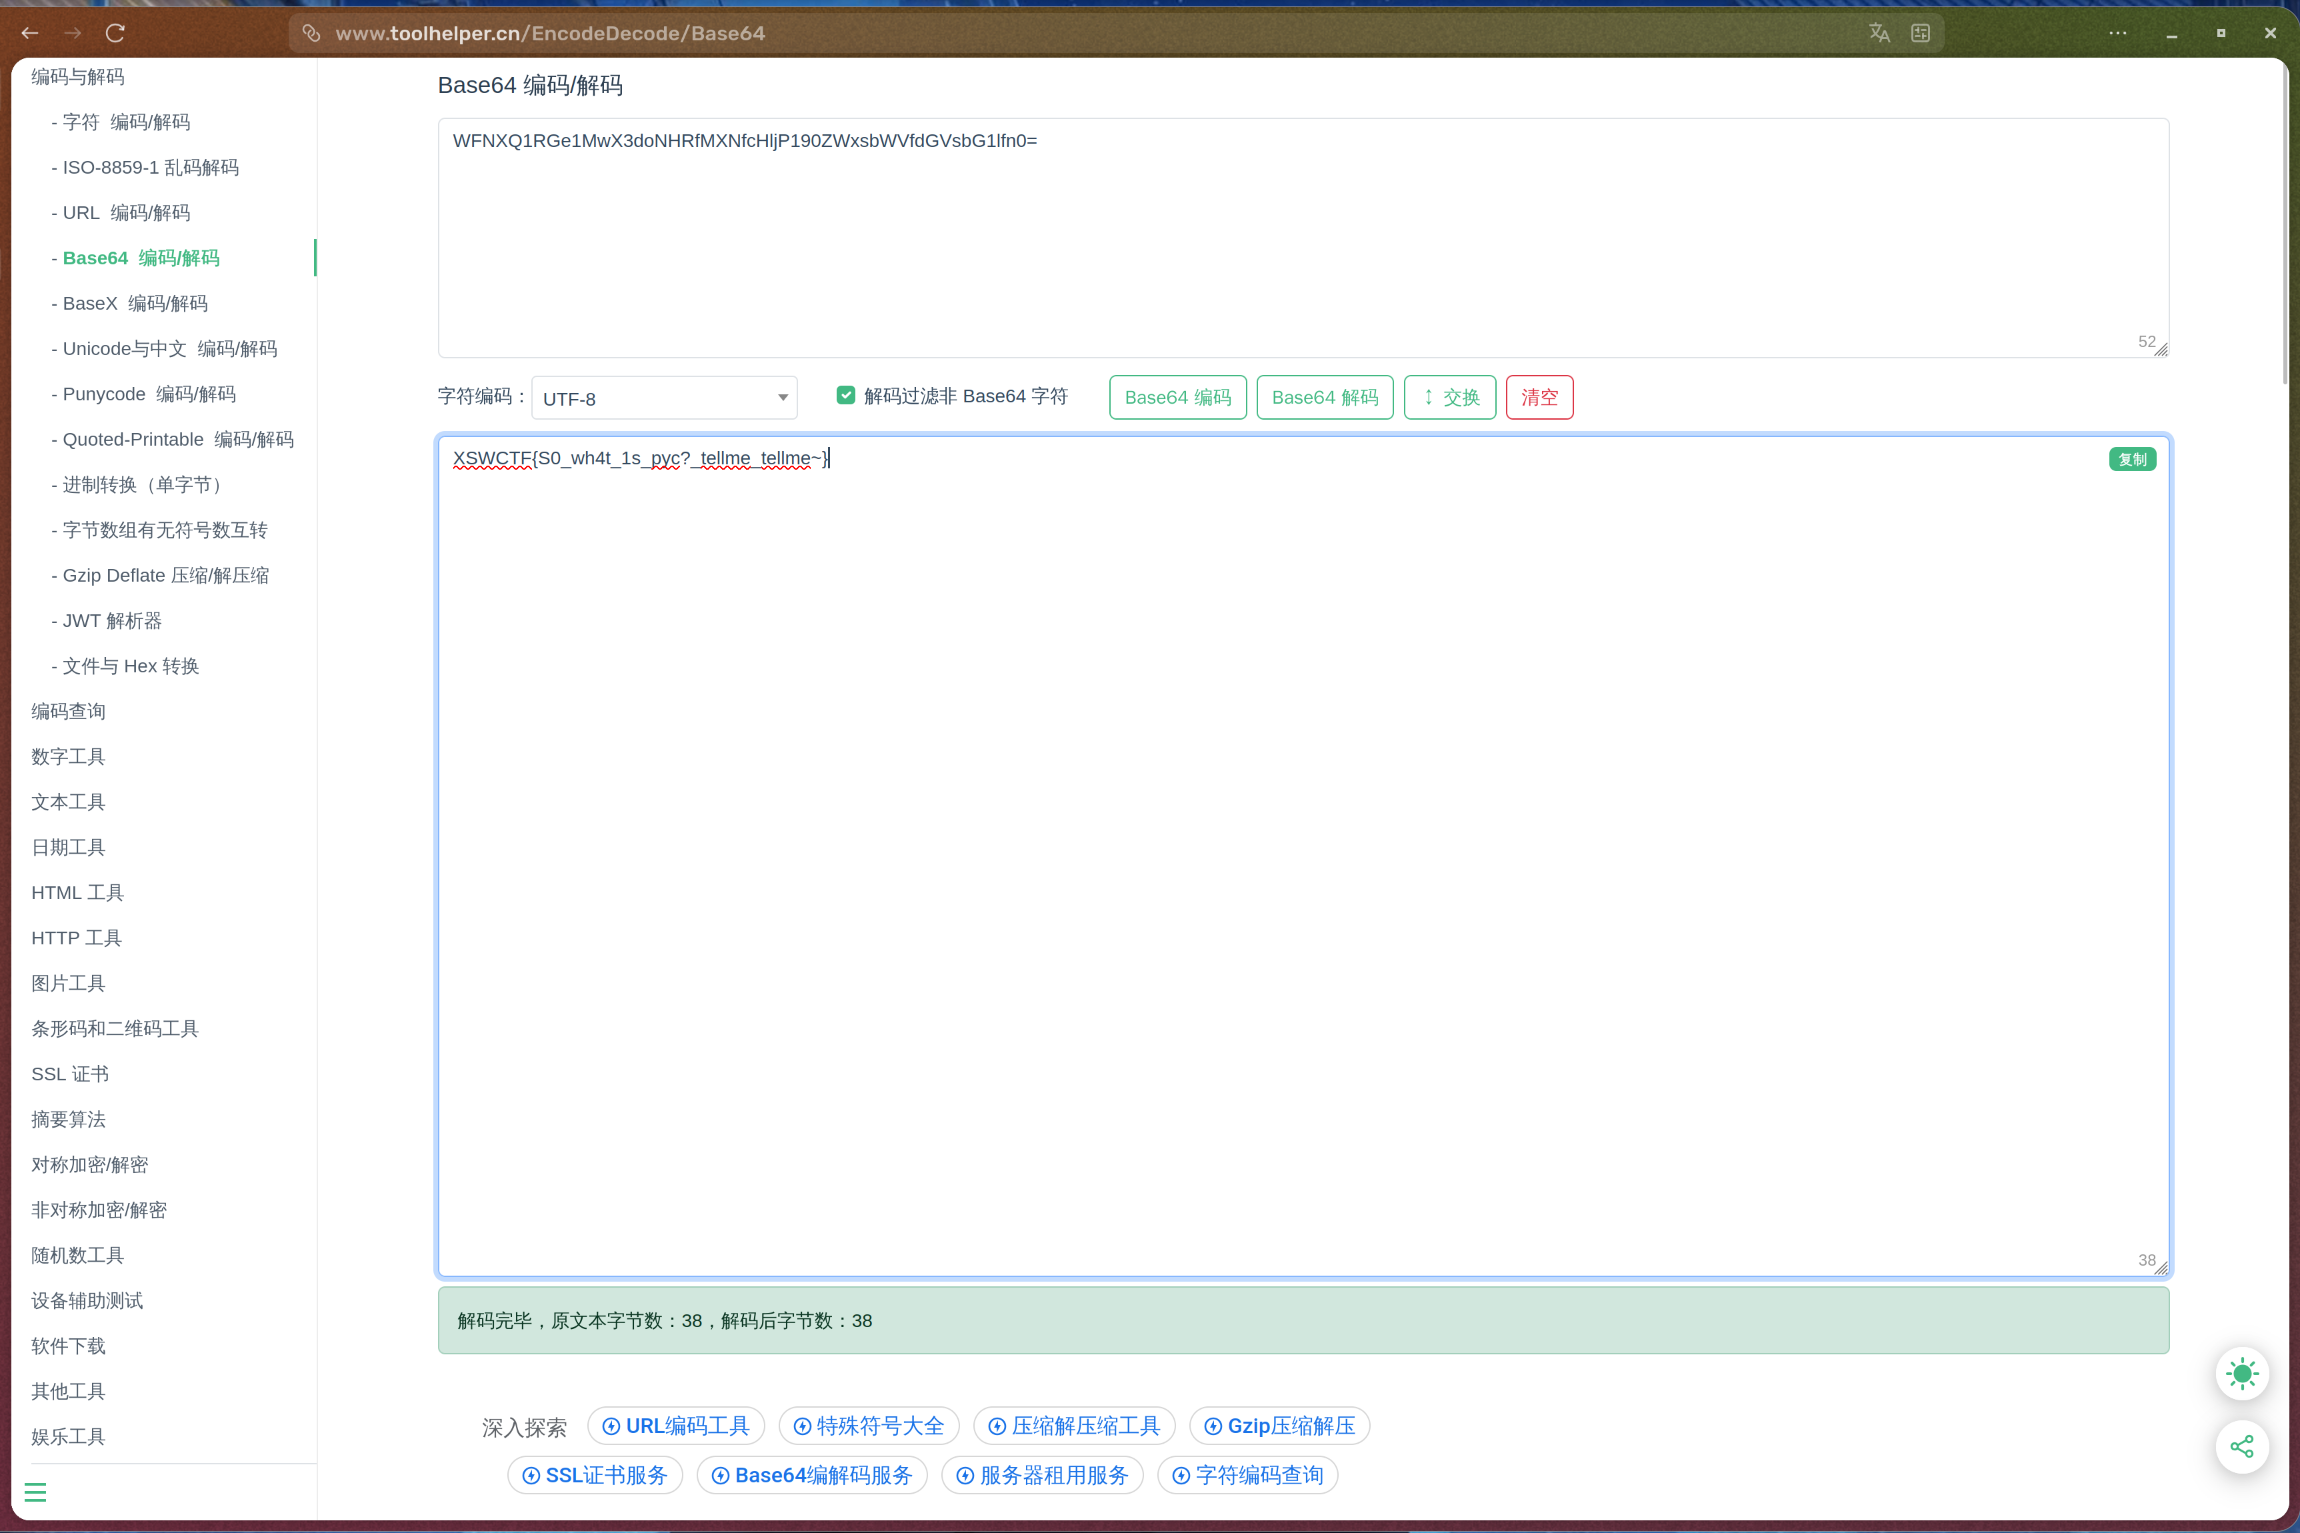This screenshot has height=1533, width=2300.
Task: Open the theme brightness toggle icon
Action: point(2242,1373)
